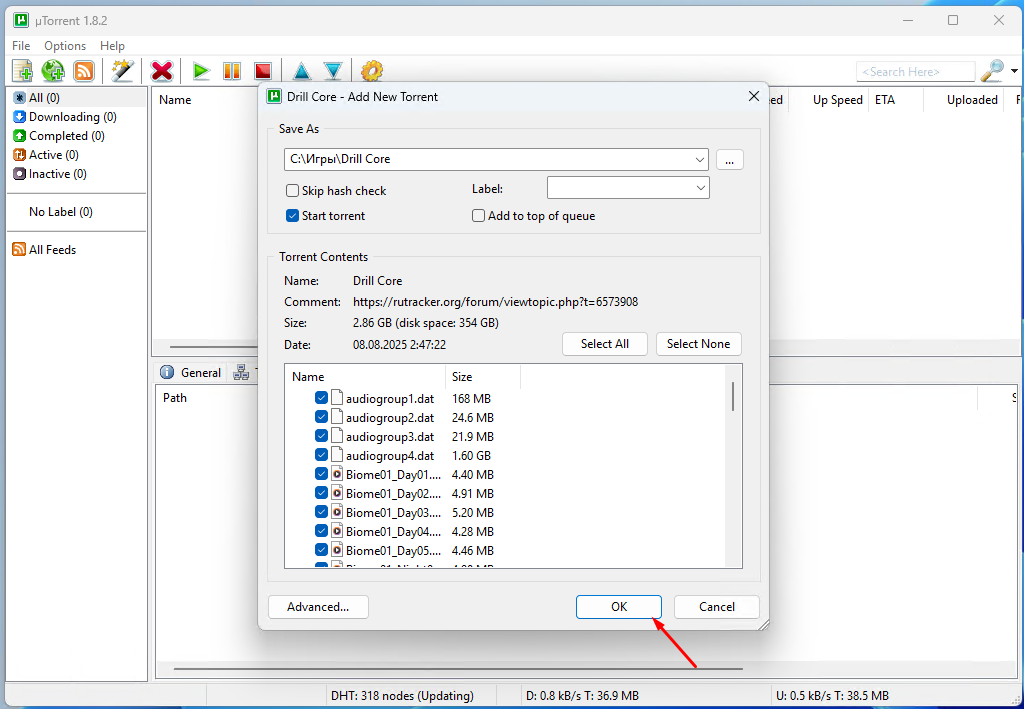Uncheck the audiogroup4.dat file checkbox
The height and width of the screenshot is (709, 1024).
click(321, 454)
